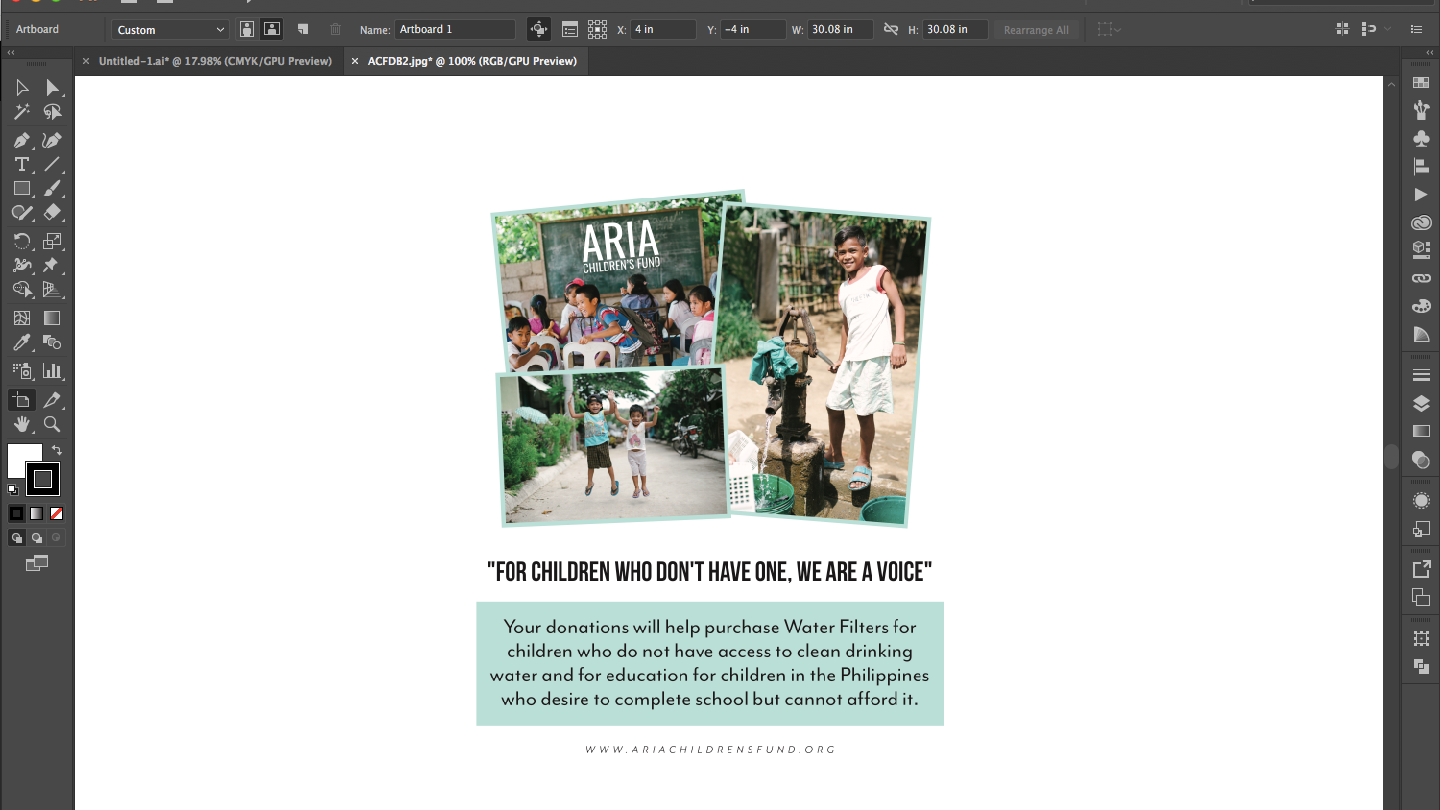Select the Shaper tool

[x=22, y=212]
